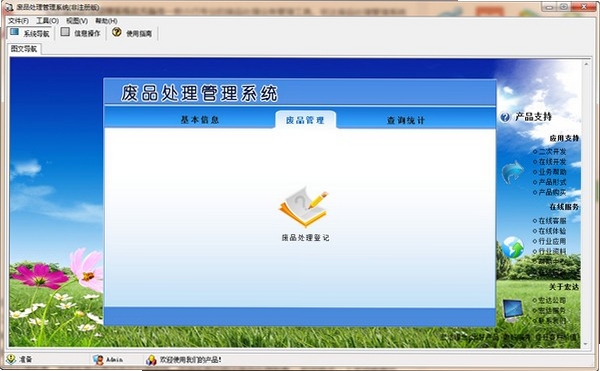This screenshot has height=371, width=600.
Task: Maximize the application window
Action: point(564,7)
